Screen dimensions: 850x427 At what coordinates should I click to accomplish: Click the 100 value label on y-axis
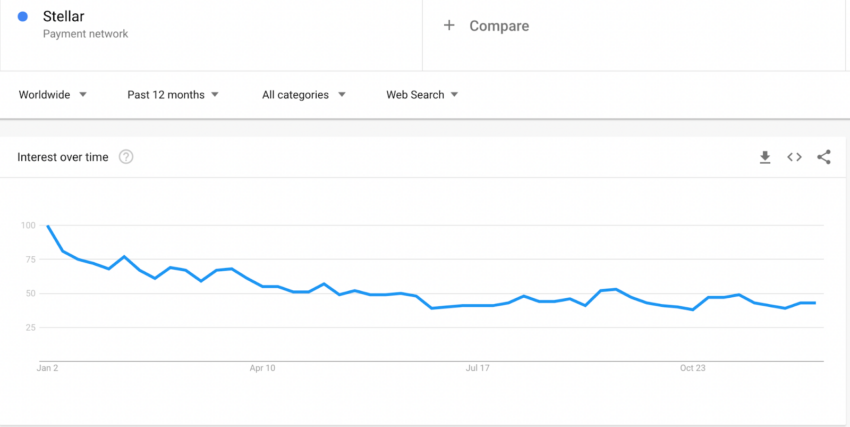(x=28, y=225)
